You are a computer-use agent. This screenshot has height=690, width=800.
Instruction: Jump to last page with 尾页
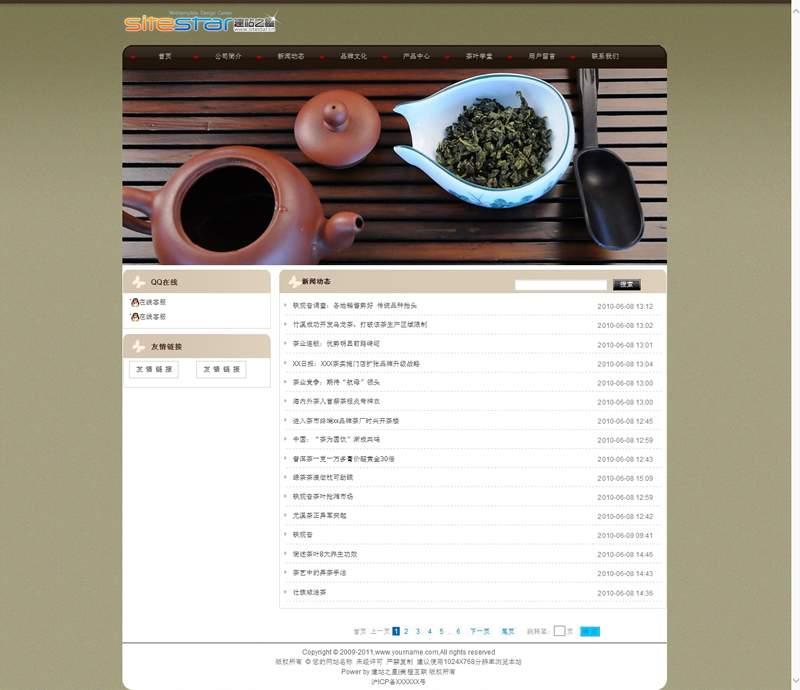508,632
